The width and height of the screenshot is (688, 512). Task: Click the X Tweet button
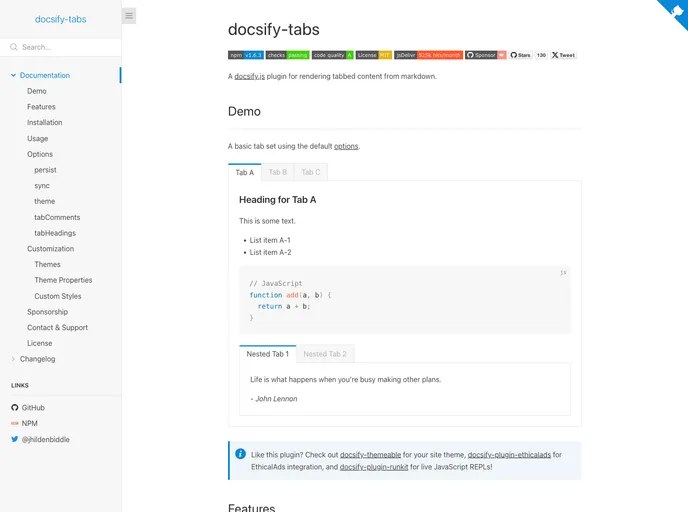[x=563, y=55]
